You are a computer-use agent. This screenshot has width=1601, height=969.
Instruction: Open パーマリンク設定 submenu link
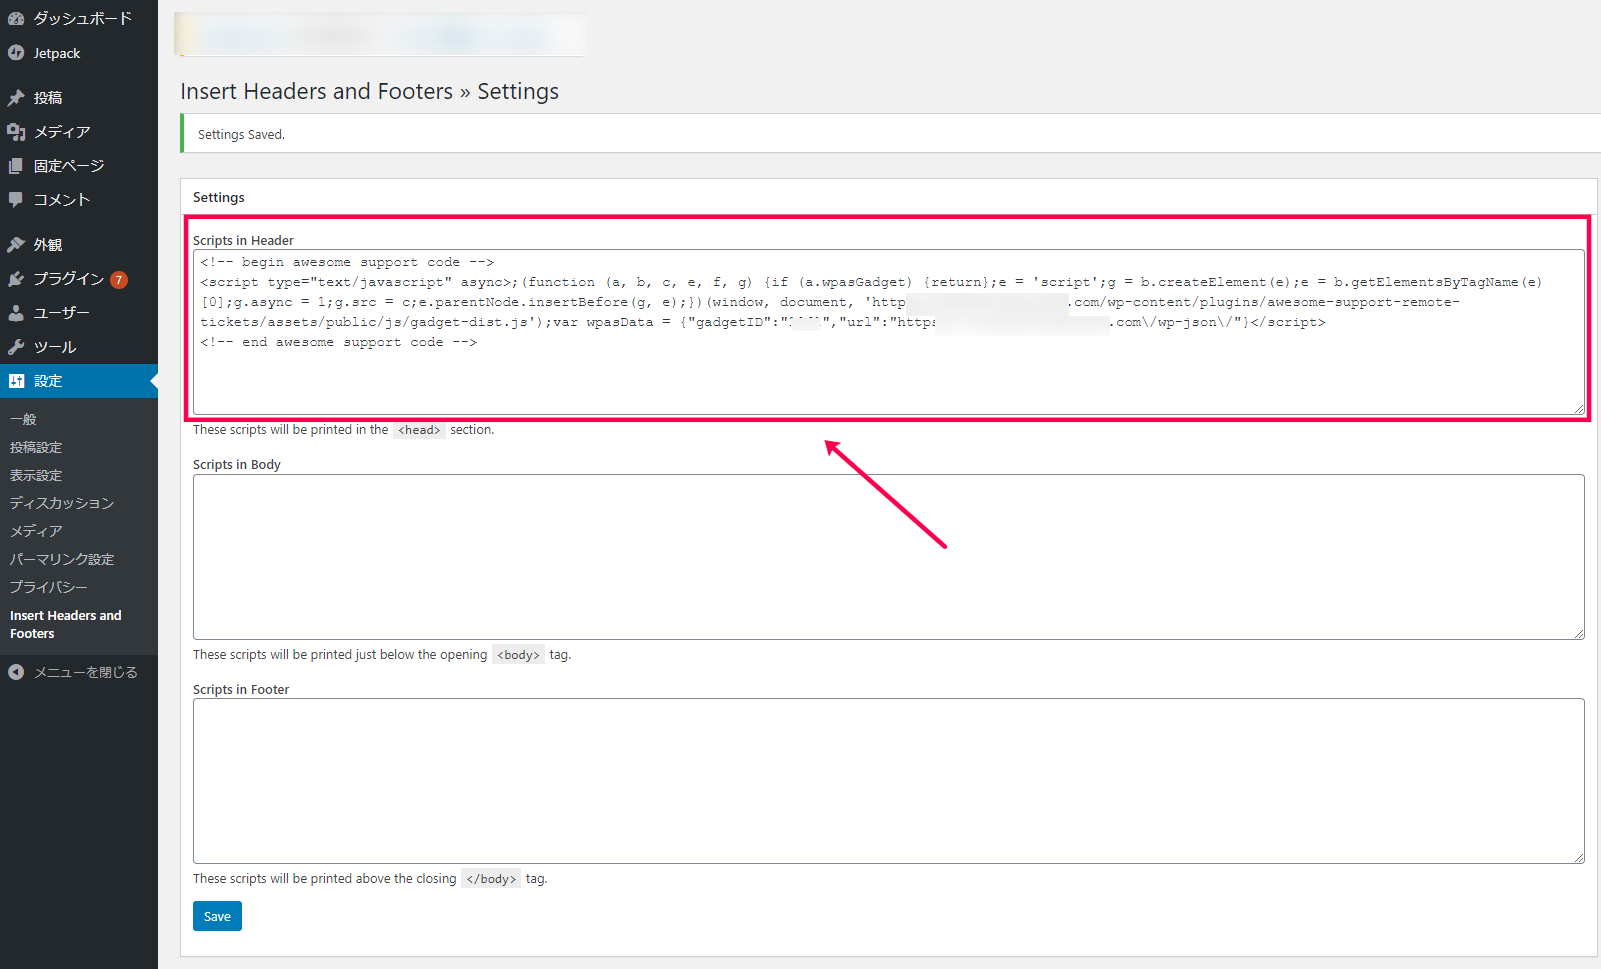(x=62, y=559)
